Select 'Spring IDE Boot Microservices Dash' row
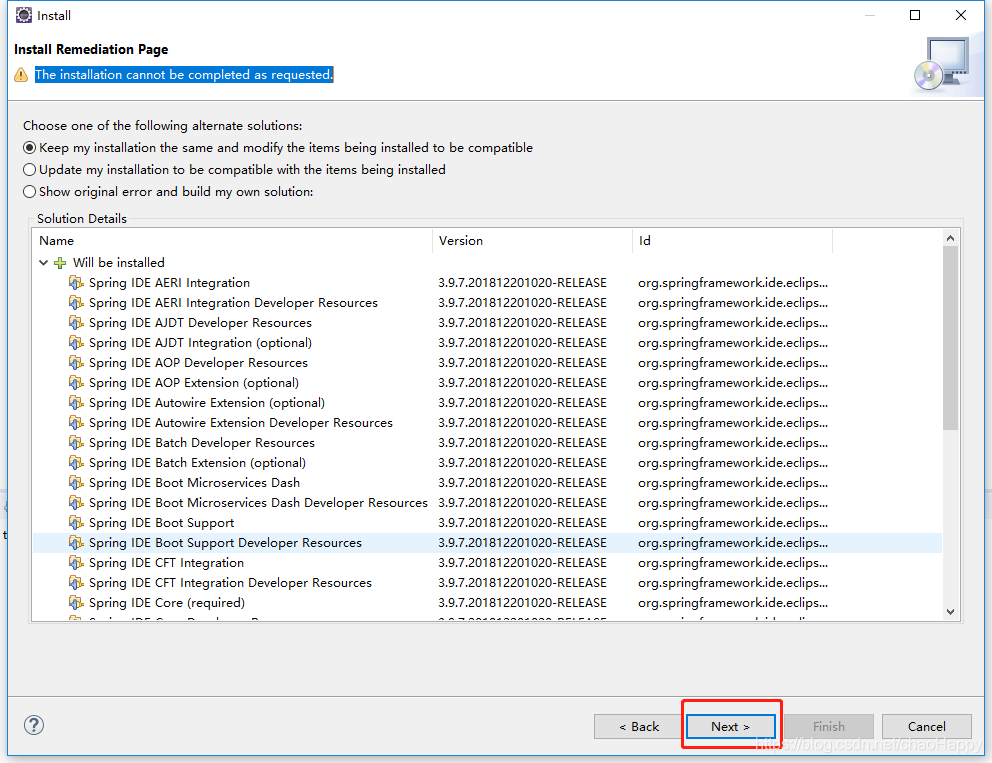 [x=487, y=483]
